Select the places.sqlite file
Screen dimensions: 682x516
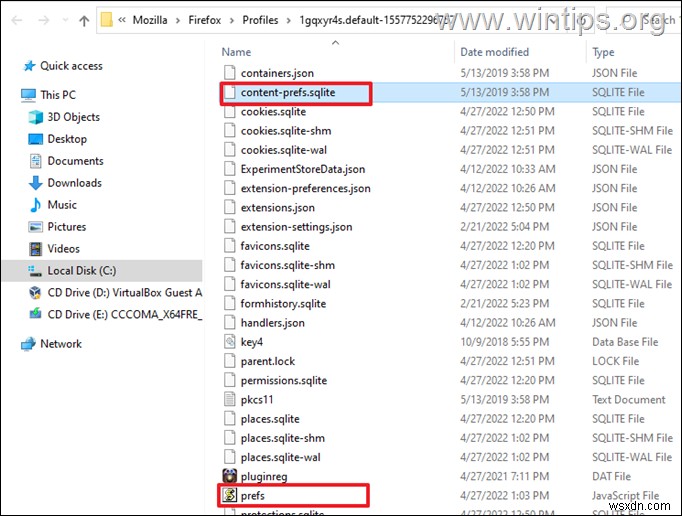[270, 419]
